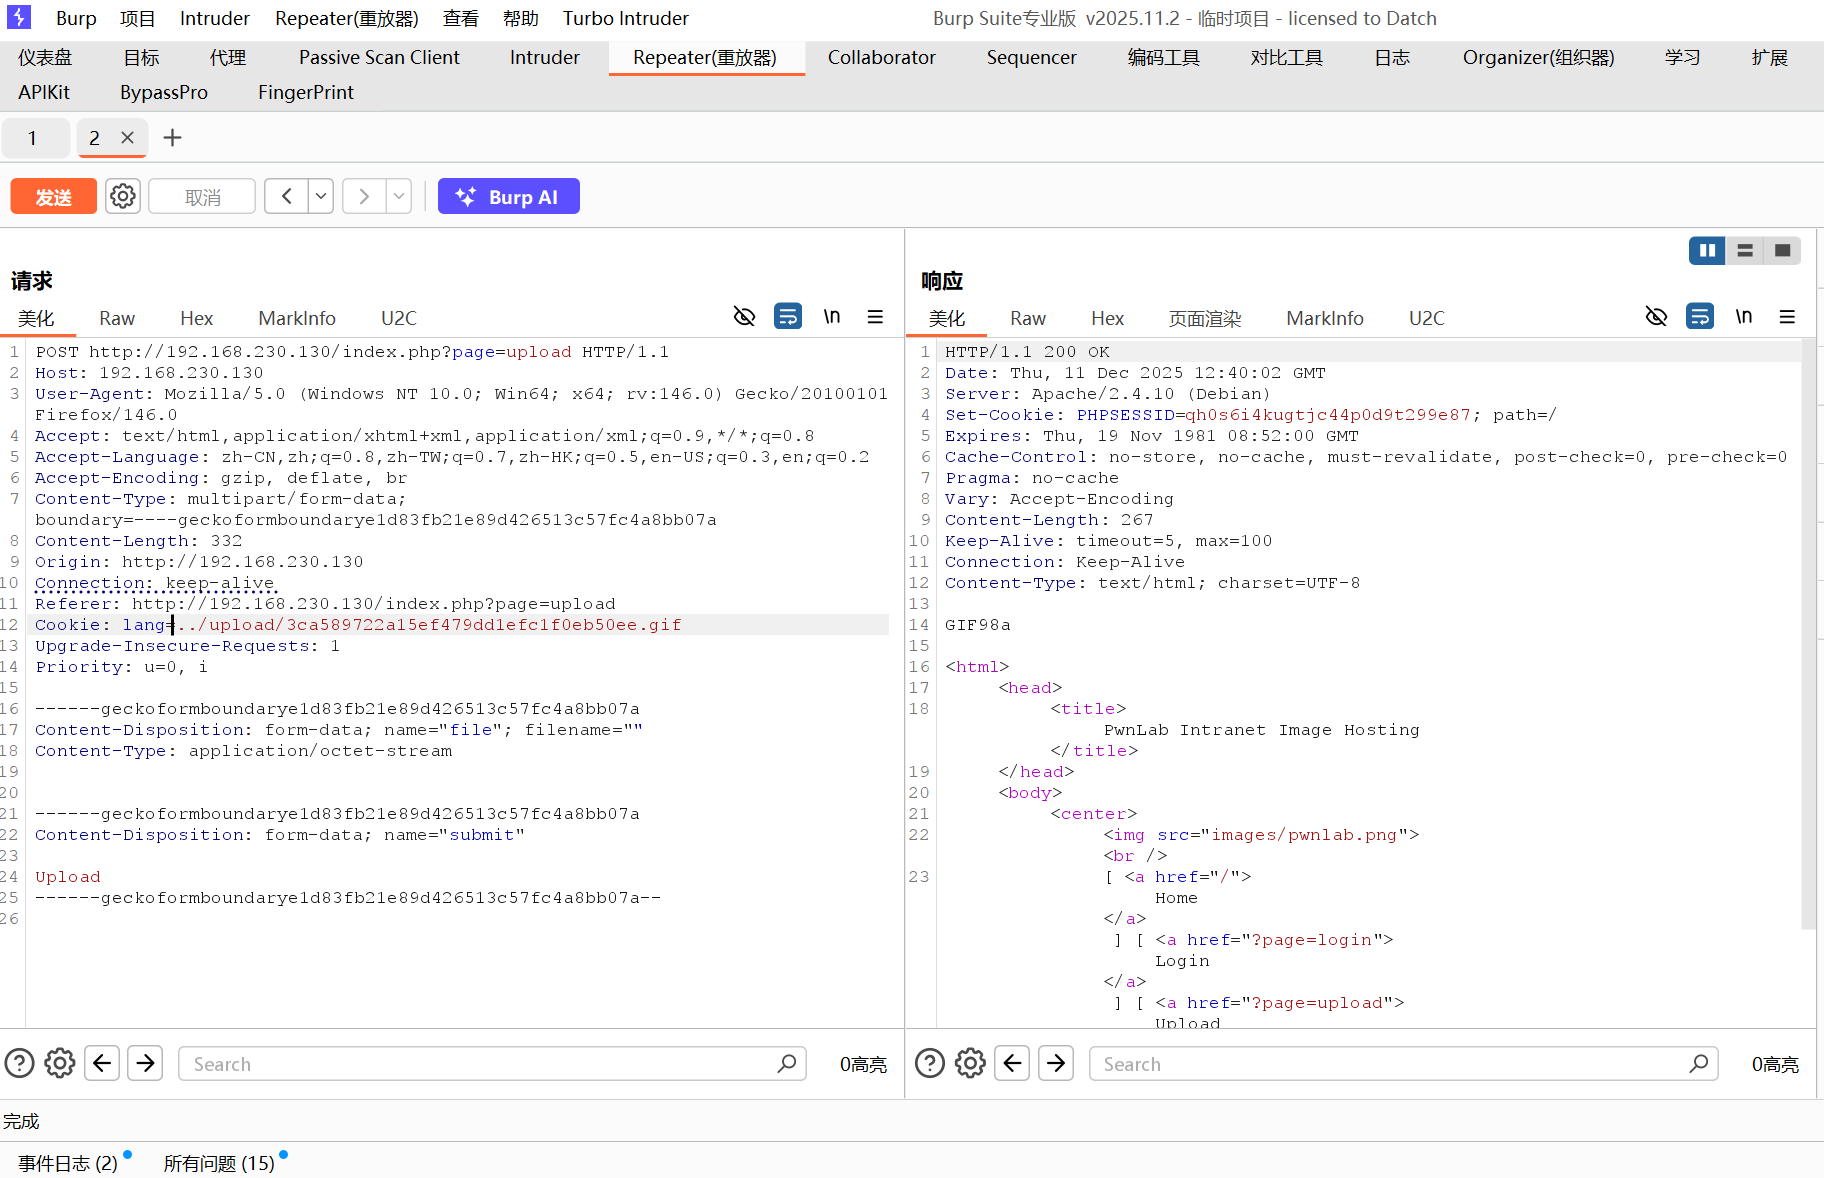Open the FingerPrint extension tab
Screen dimensions: 1824x1178
[x=306, y=92]
